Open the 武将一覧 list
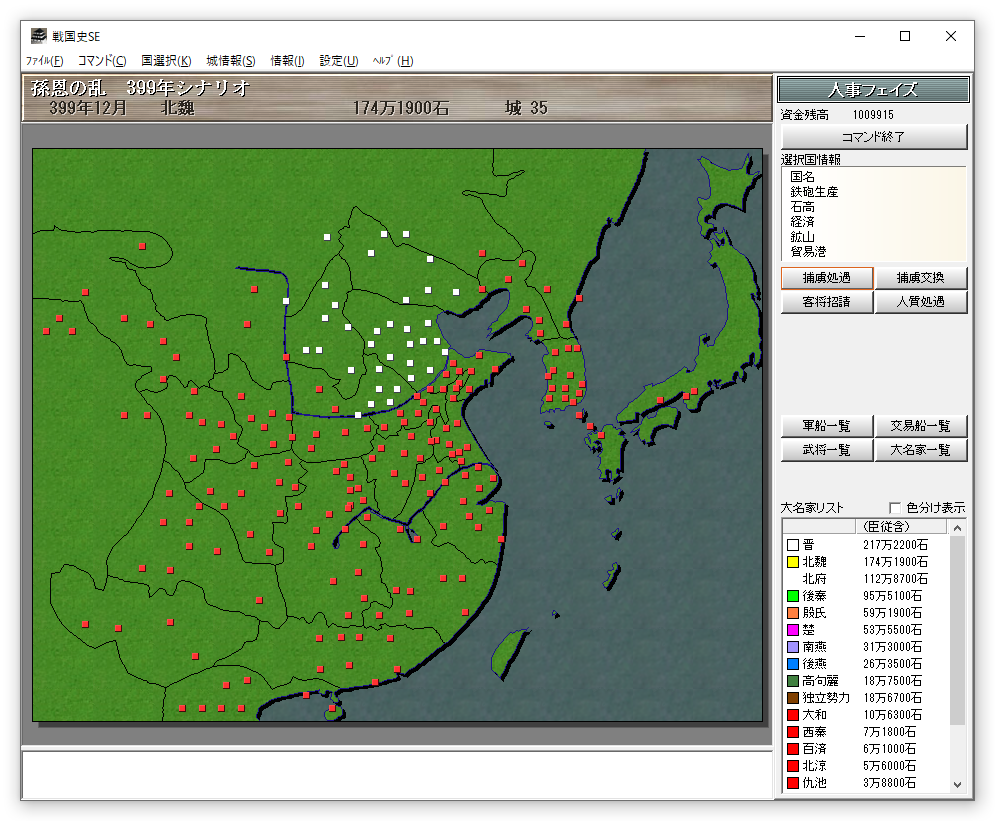The height and width of the screenshot is (821, 995). [827, 451]
